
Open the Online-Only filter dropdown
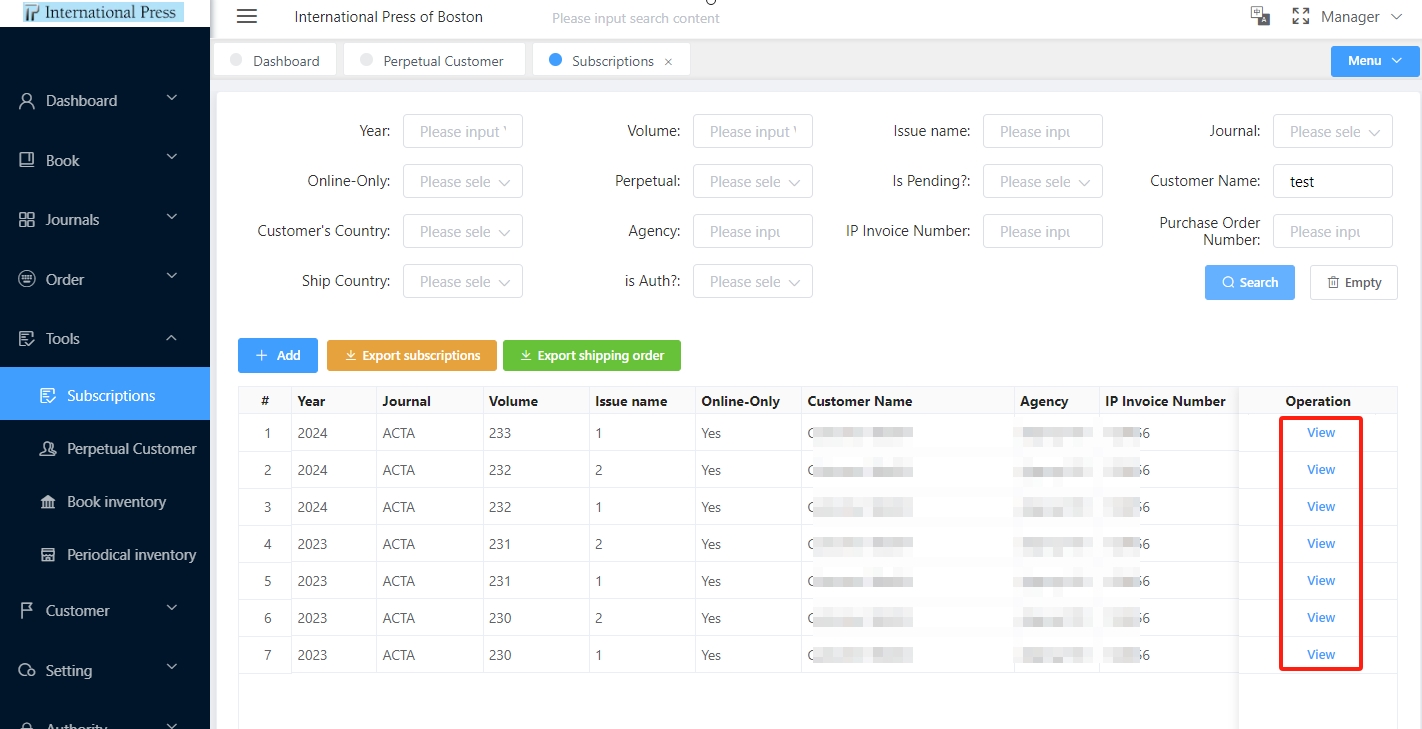click(x=462, y=181)
